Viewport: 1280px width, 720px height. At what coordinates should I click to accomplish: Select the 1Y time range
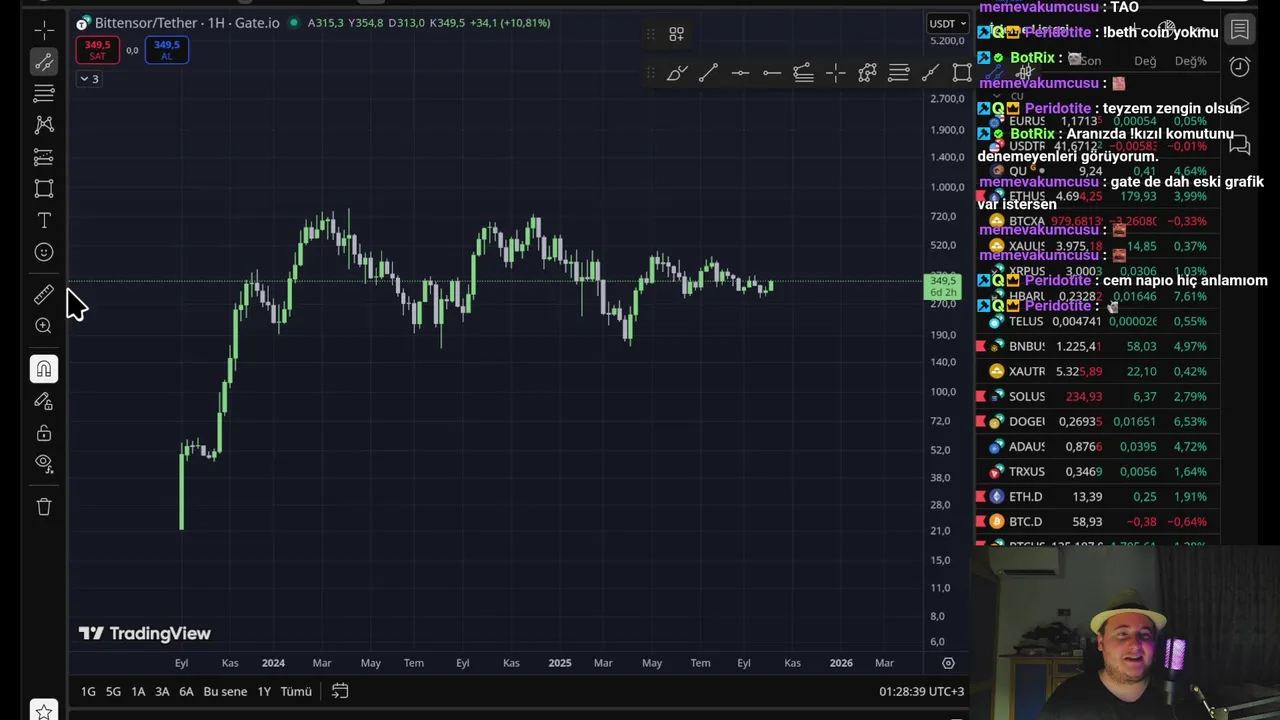[264, 691]
